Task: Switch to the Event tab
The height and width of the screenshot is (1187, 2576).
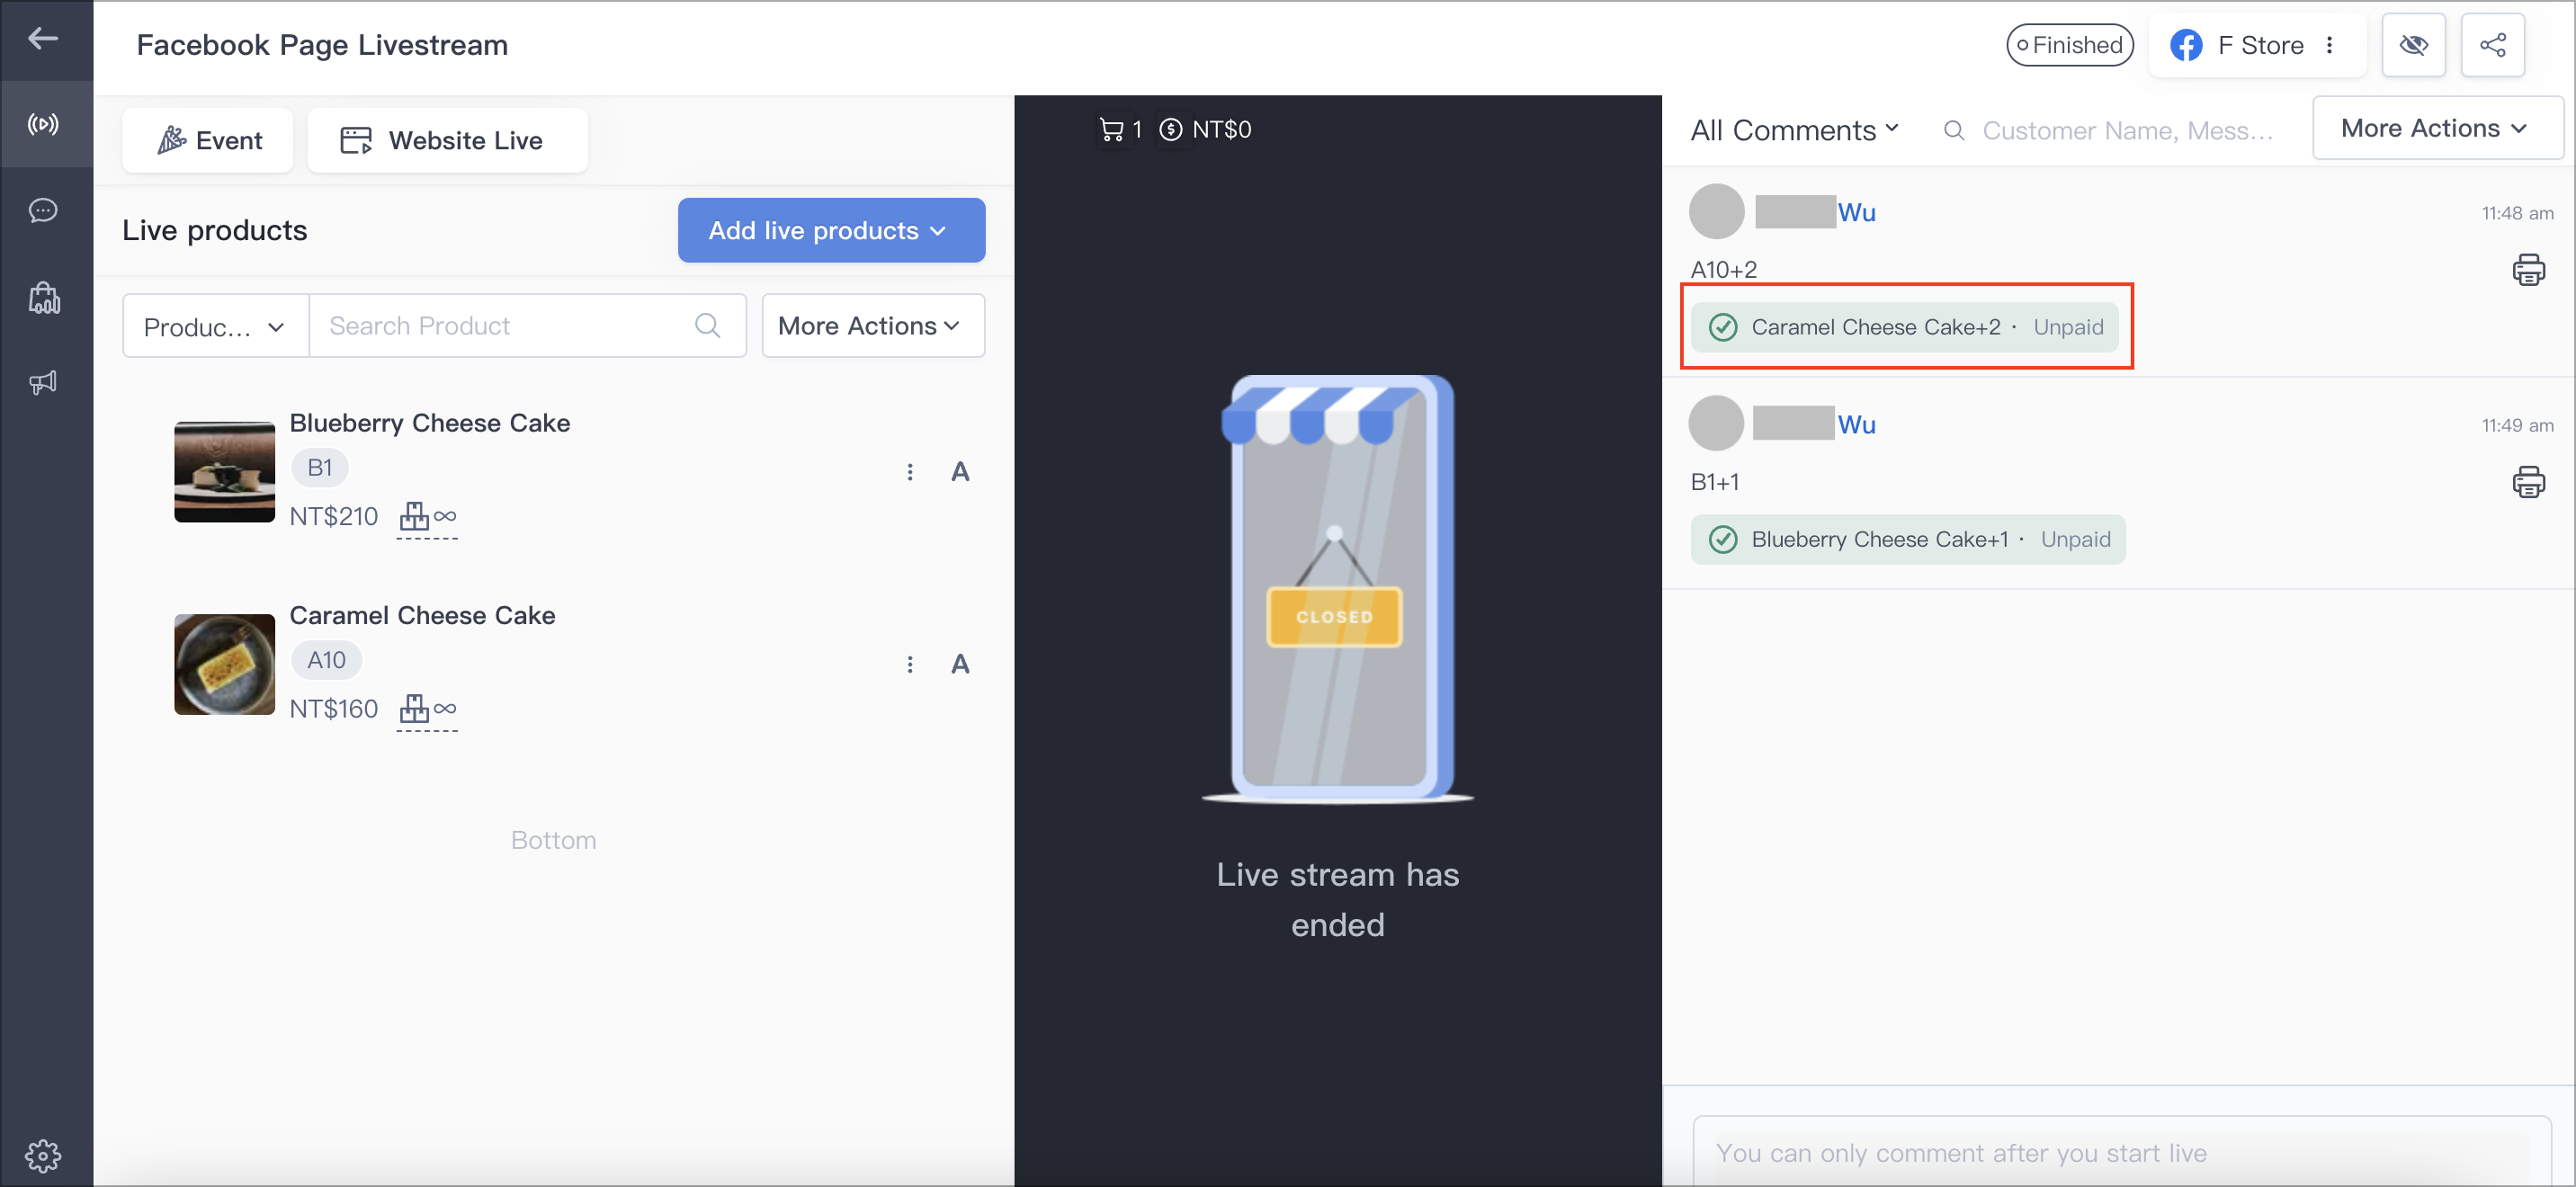Action: coord(208,140)
